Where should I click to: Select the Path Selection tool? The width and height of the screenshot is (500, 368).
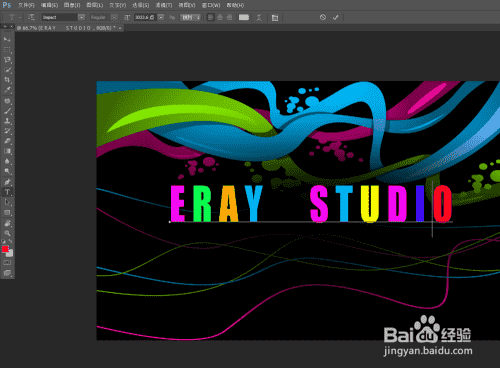(x=7, y=202)
